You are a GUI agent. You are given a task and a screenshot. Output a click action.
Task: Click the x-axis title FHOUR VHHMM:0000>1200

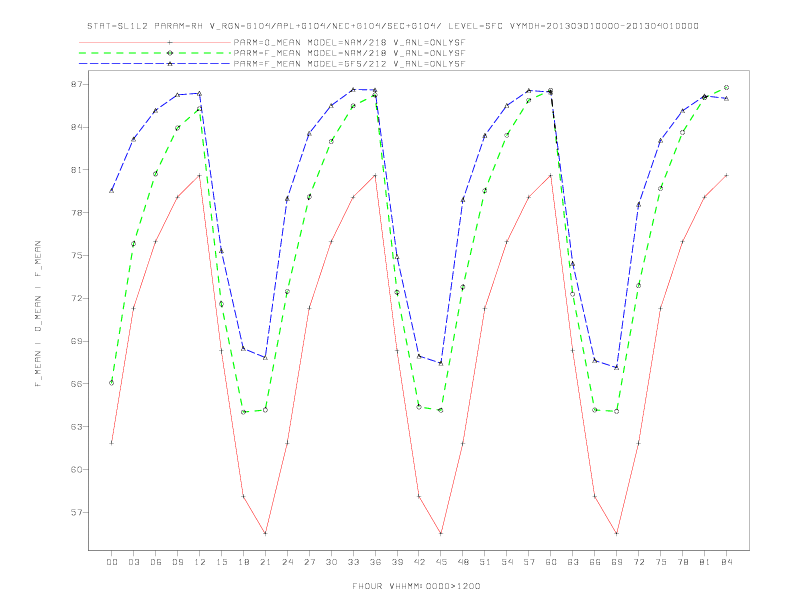point(416,586)
